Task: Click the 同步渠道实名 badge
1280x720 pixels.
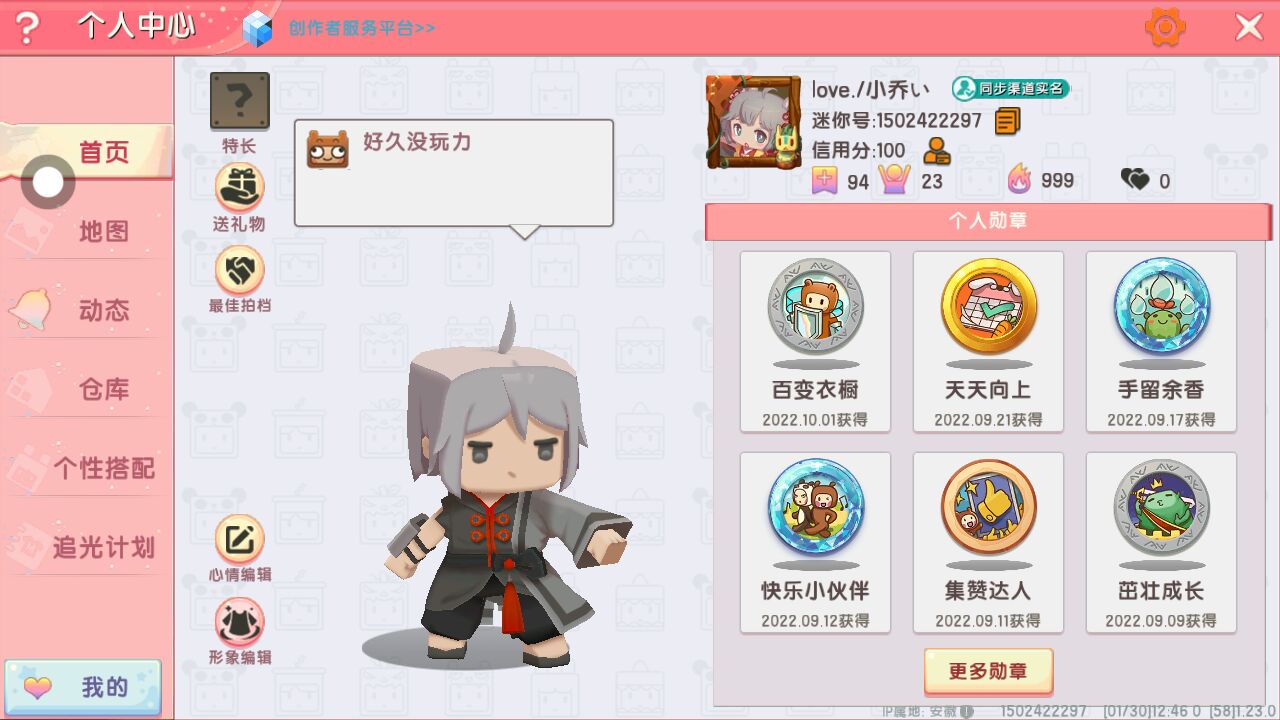Action: 1010,88
